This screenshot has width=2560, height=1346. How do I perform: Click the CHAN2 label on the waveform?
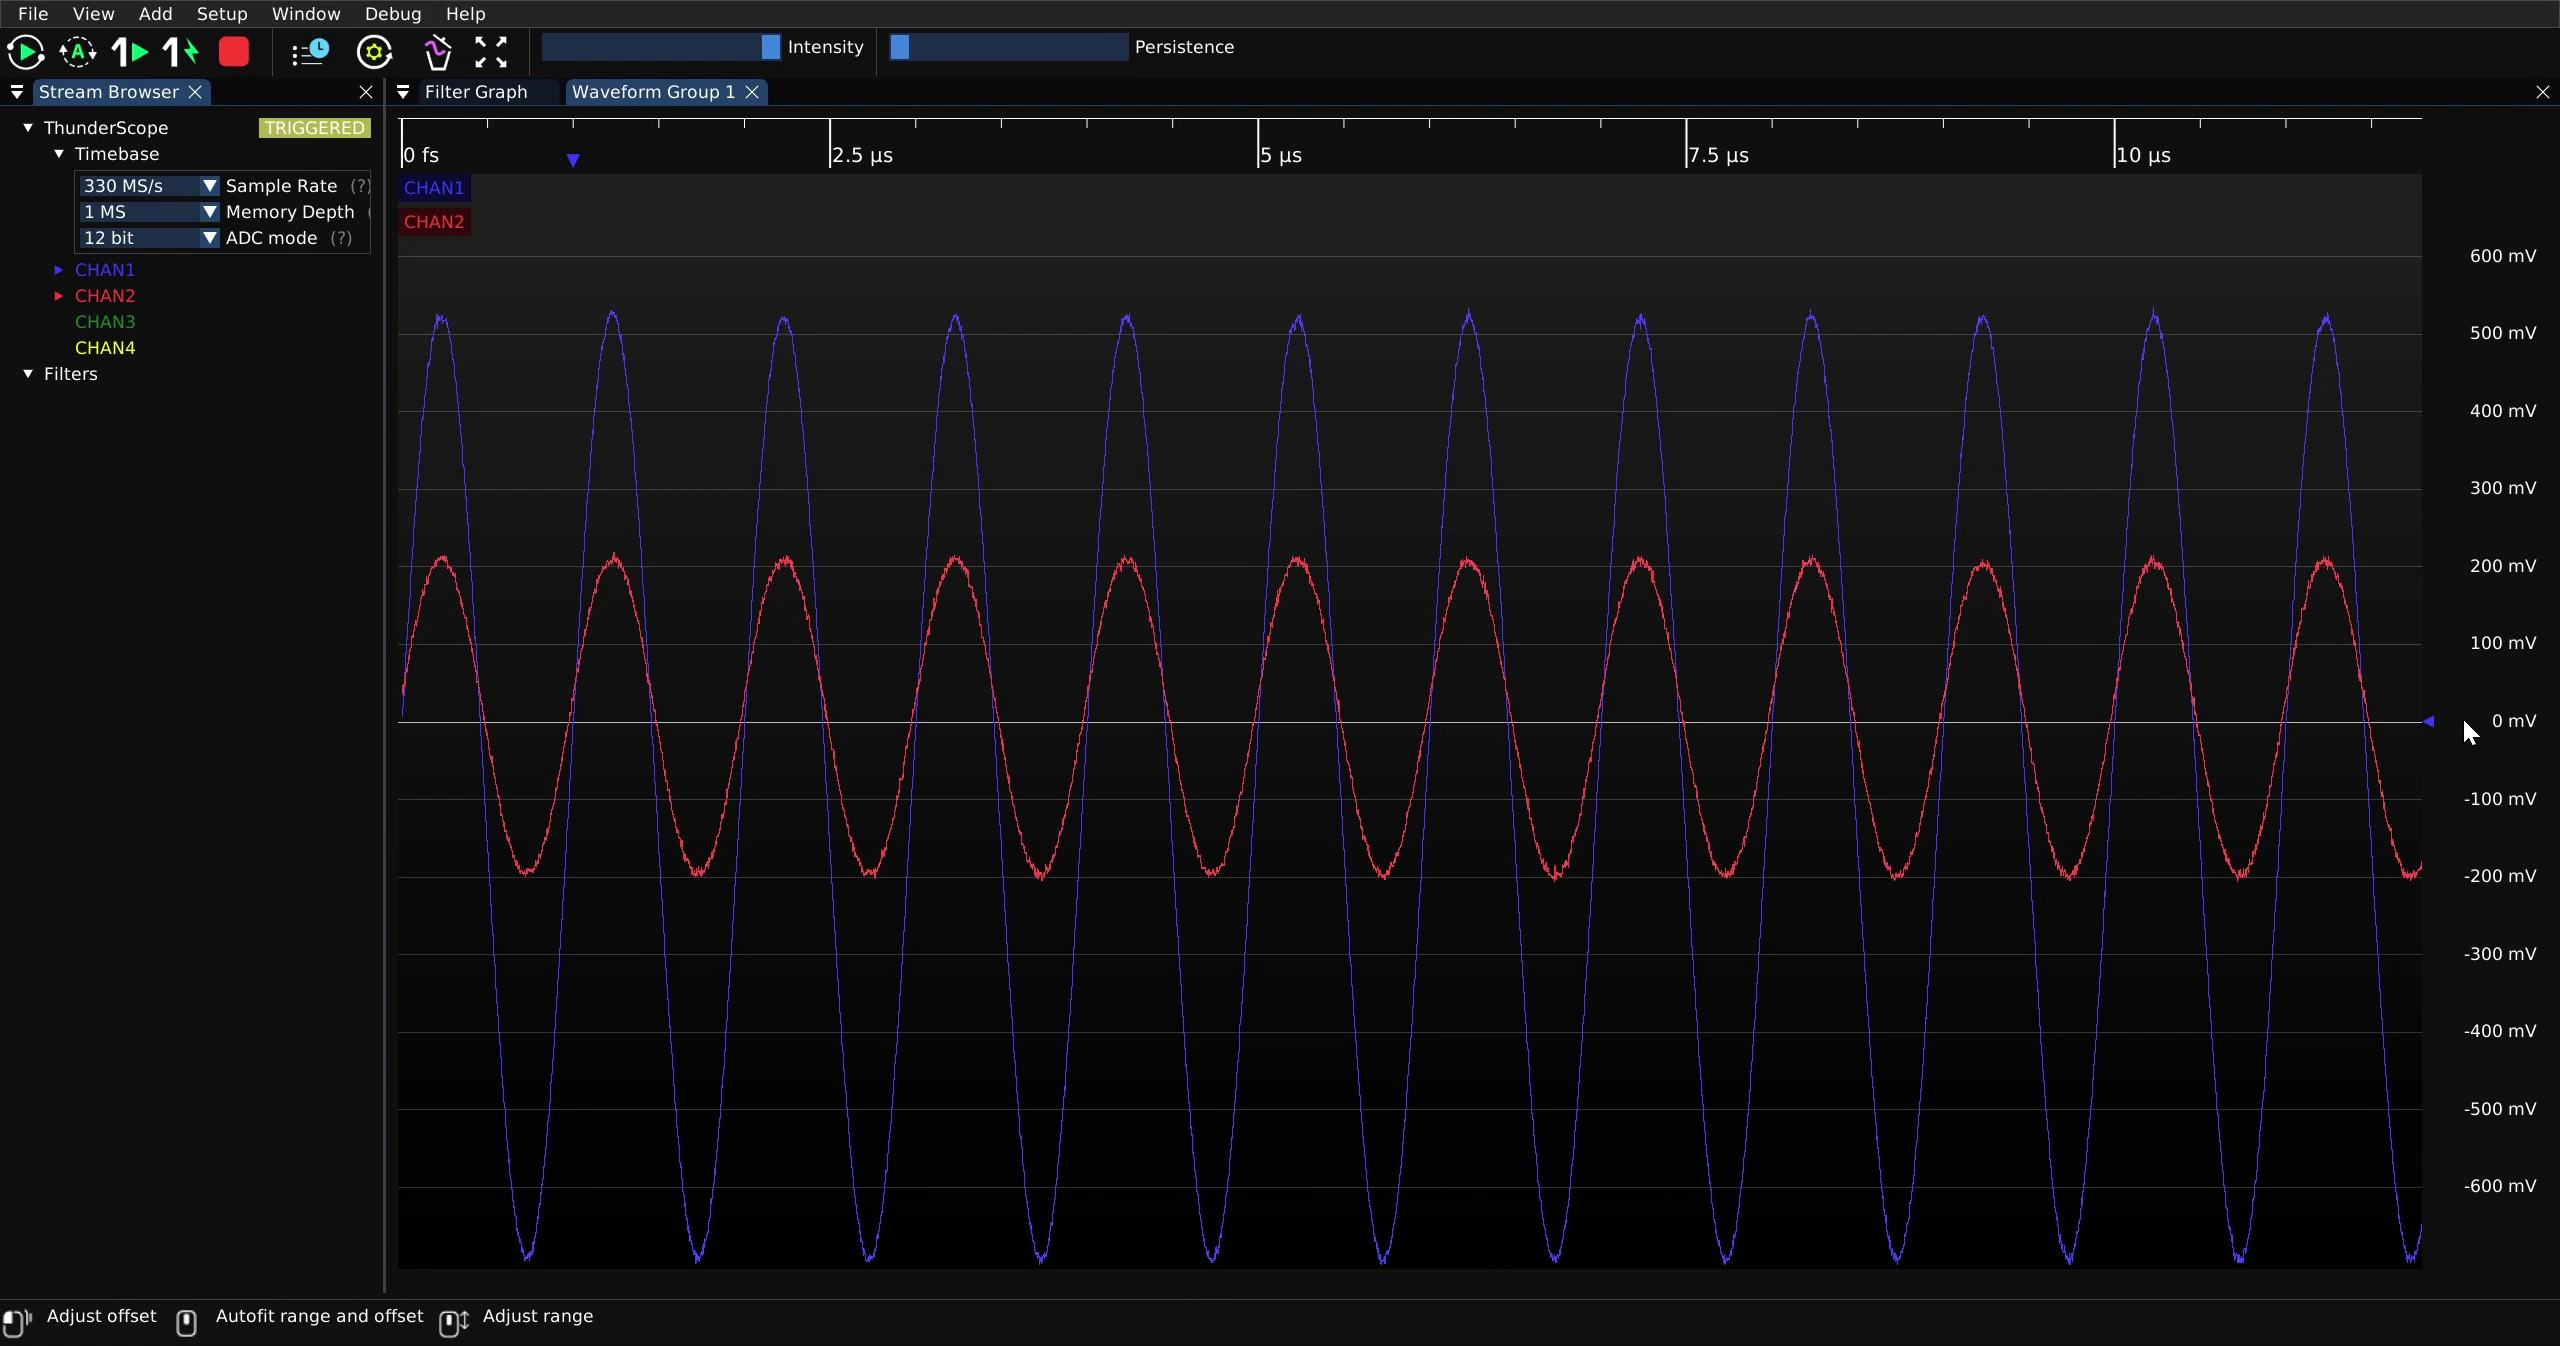tap(434, 222)
